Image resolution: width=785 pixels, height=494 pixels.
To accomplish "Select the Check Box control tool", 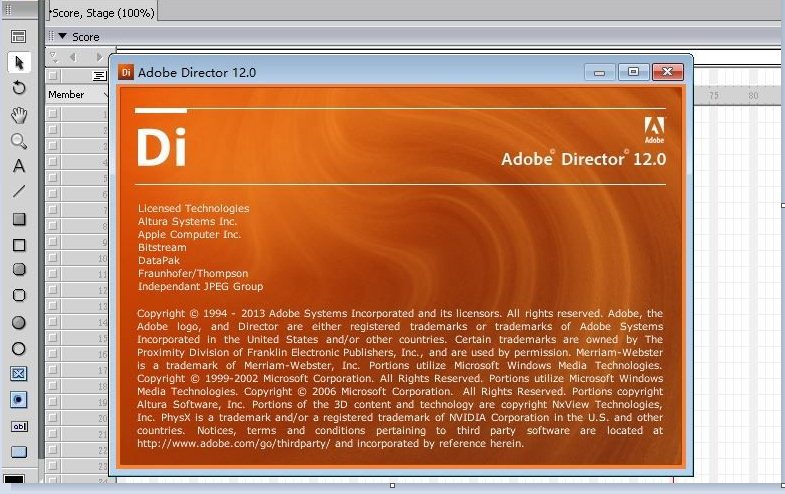I will [x=19, y=373].
